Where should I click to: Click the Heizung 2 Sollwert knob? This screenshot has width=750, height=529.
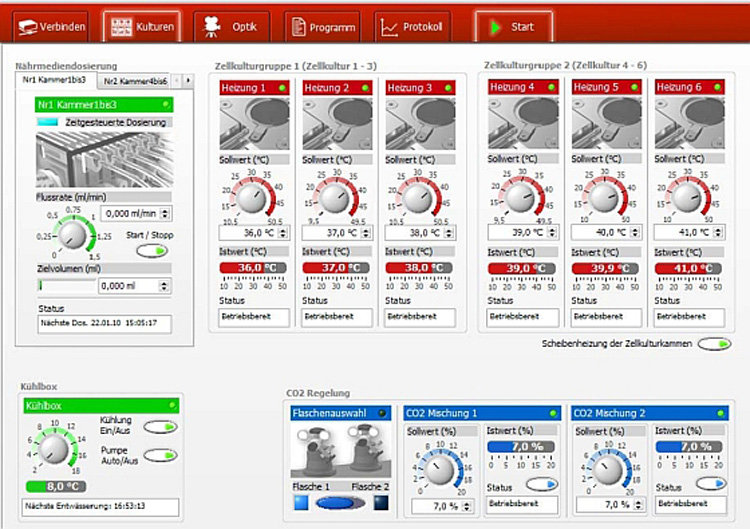click(x=334, y=198)
